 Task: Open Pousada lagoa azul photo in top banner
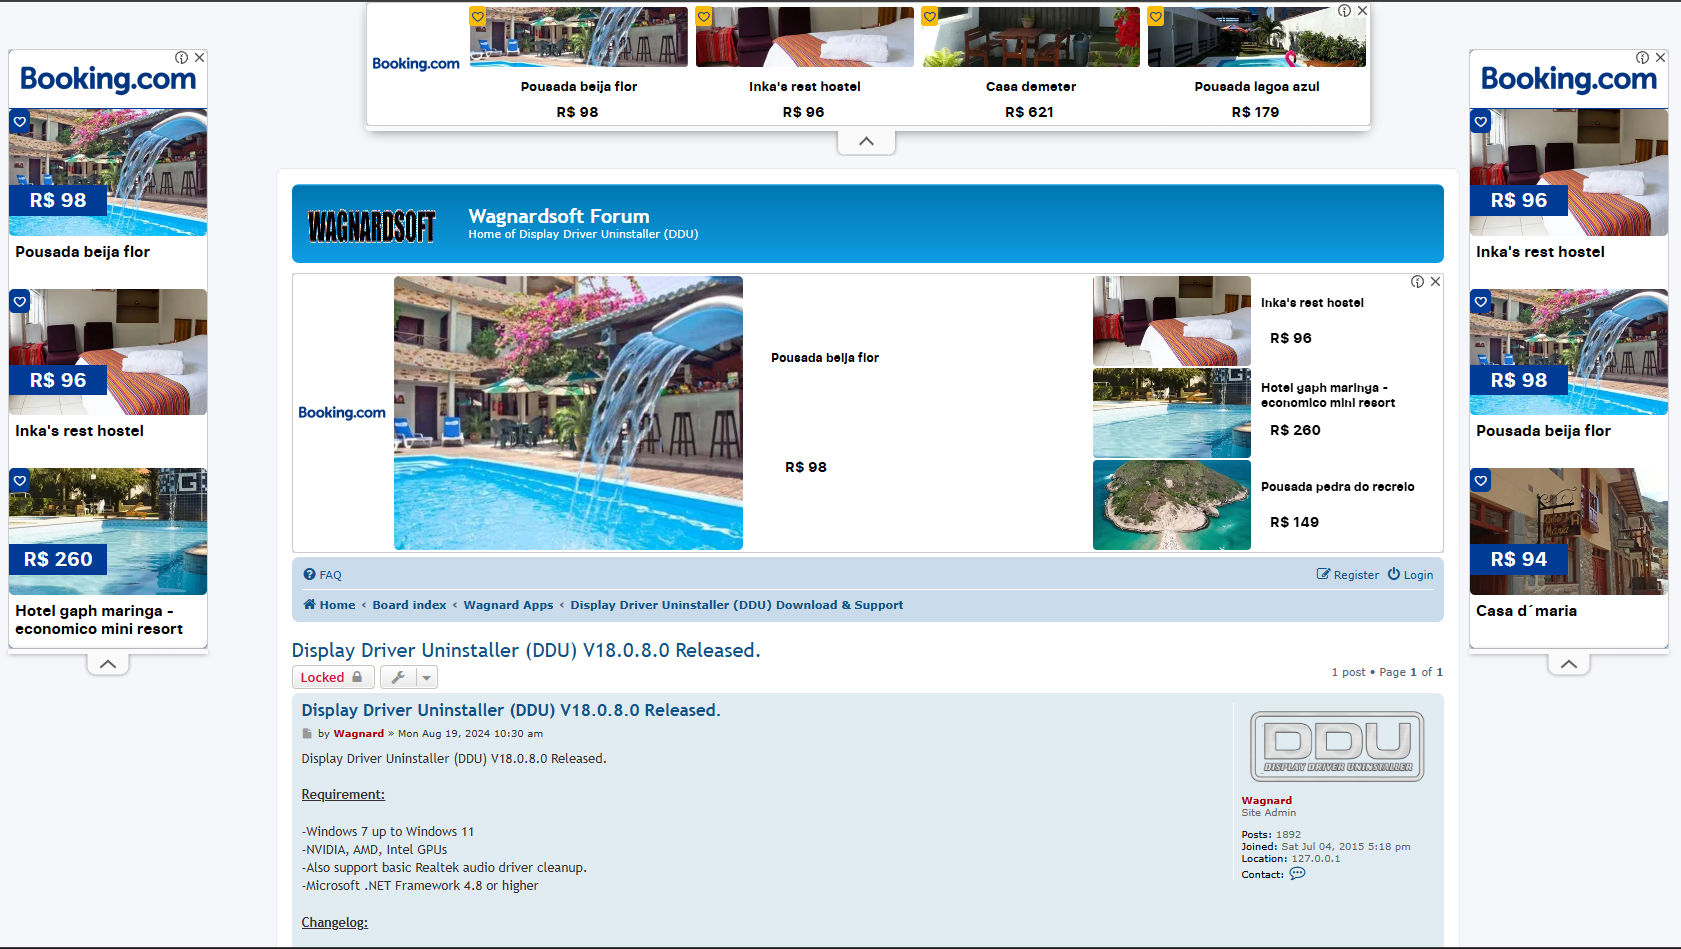tap(1257, 37)
